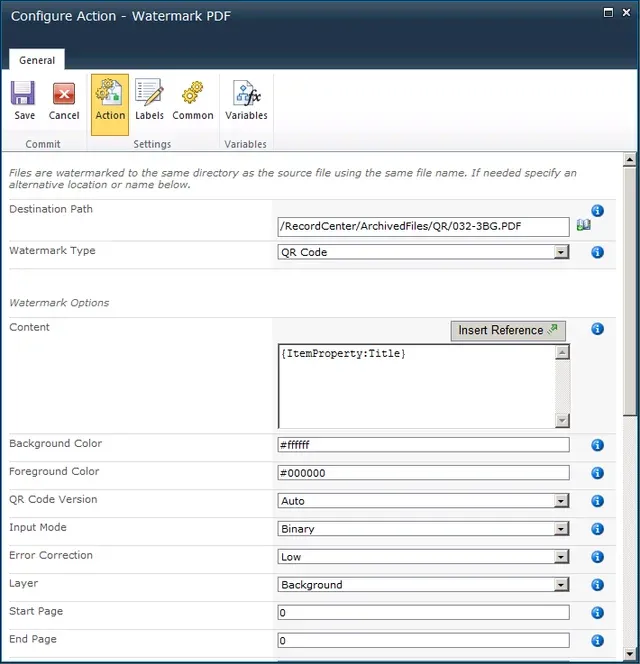
Task: Open the Layer dropdown set to Background
Action: [561, 585]
